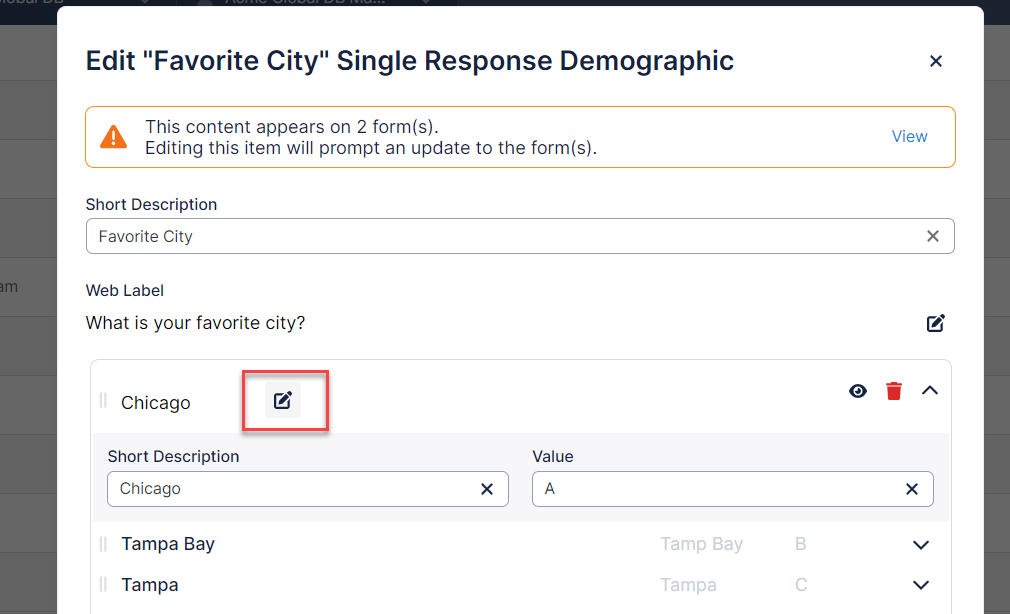Click the orange warning icon
Screen dimensions: 1010x614
coord(115,137)
